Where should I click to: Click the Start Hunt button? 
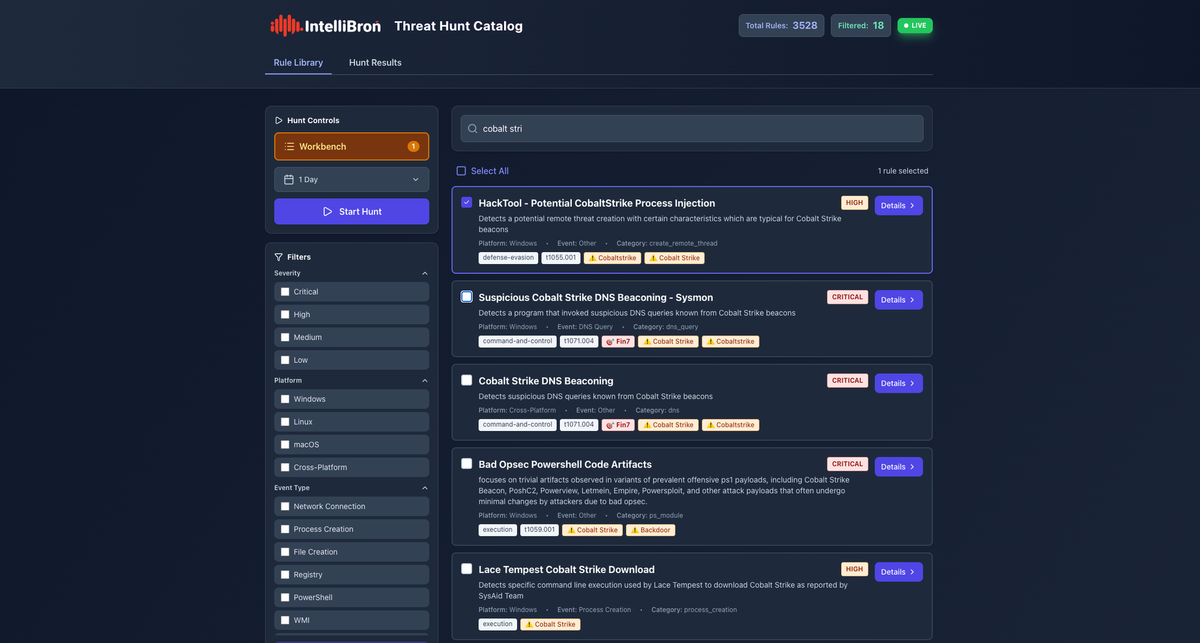[x=351, y=212]
